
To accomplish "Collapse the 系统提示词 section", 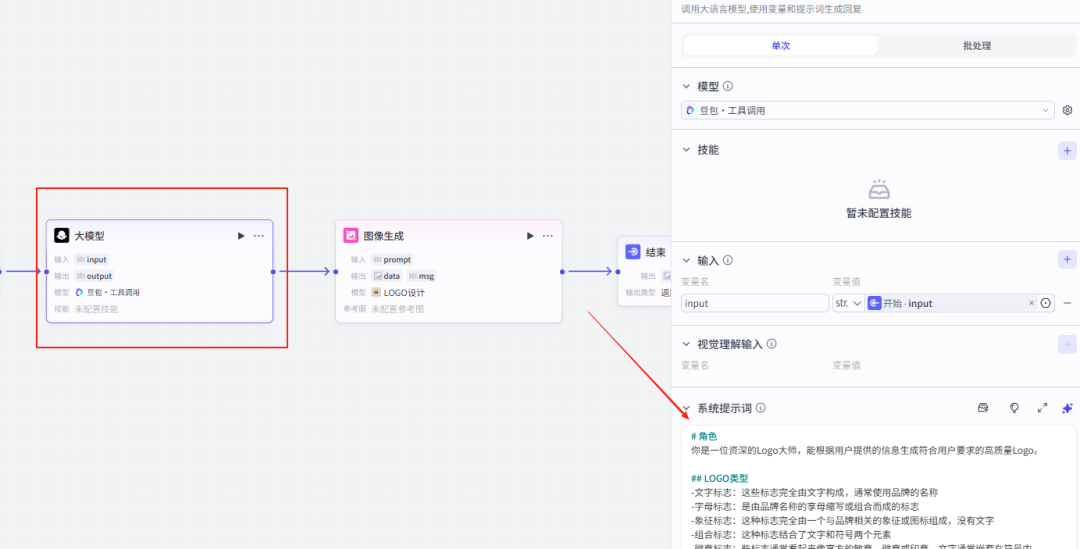I will (x=686, y=408).
